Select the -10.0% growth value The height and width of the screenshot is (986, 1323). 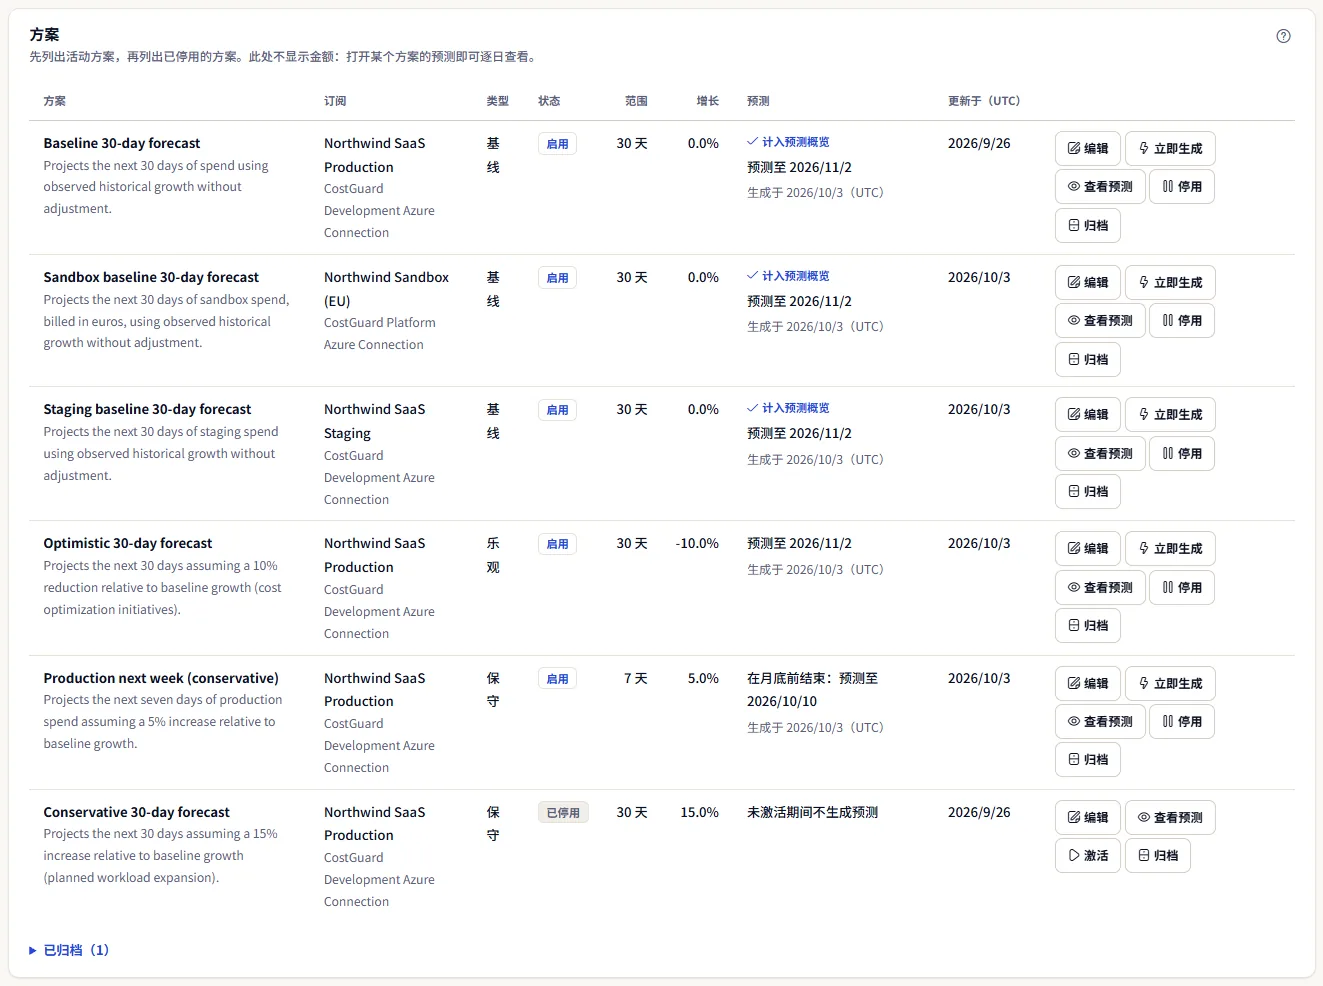tap(697, 543)
